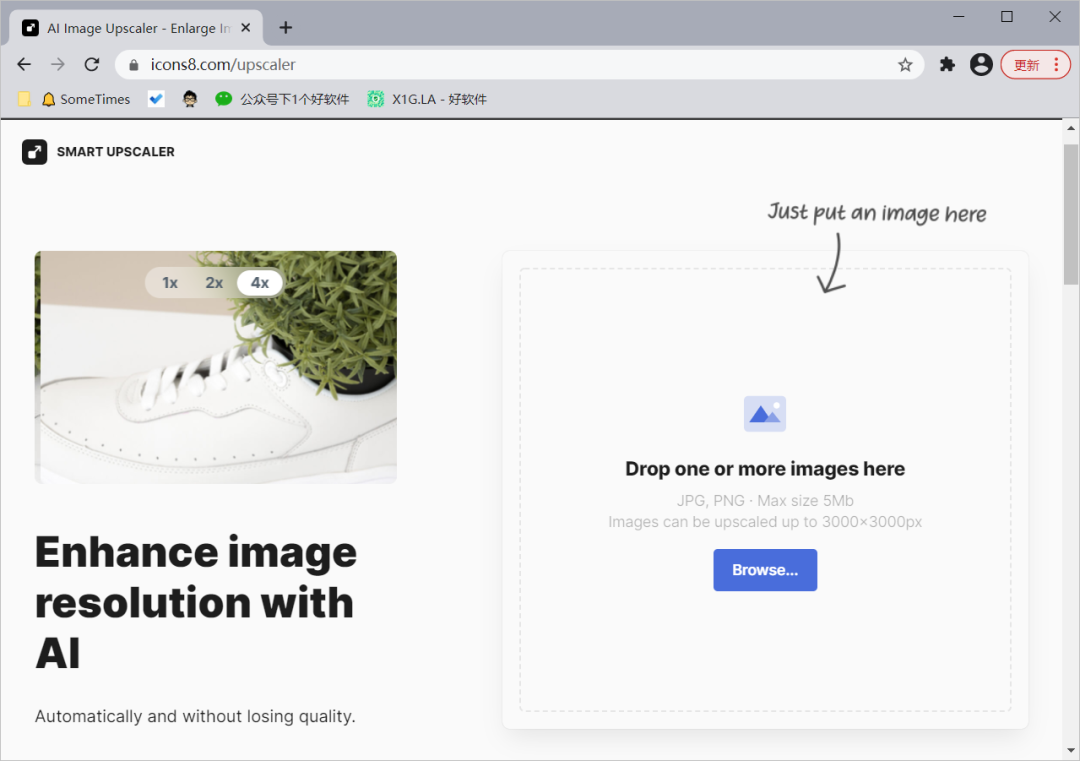Open the X1G.LA bookmark
1080x761 pixels.
point(427,99)
